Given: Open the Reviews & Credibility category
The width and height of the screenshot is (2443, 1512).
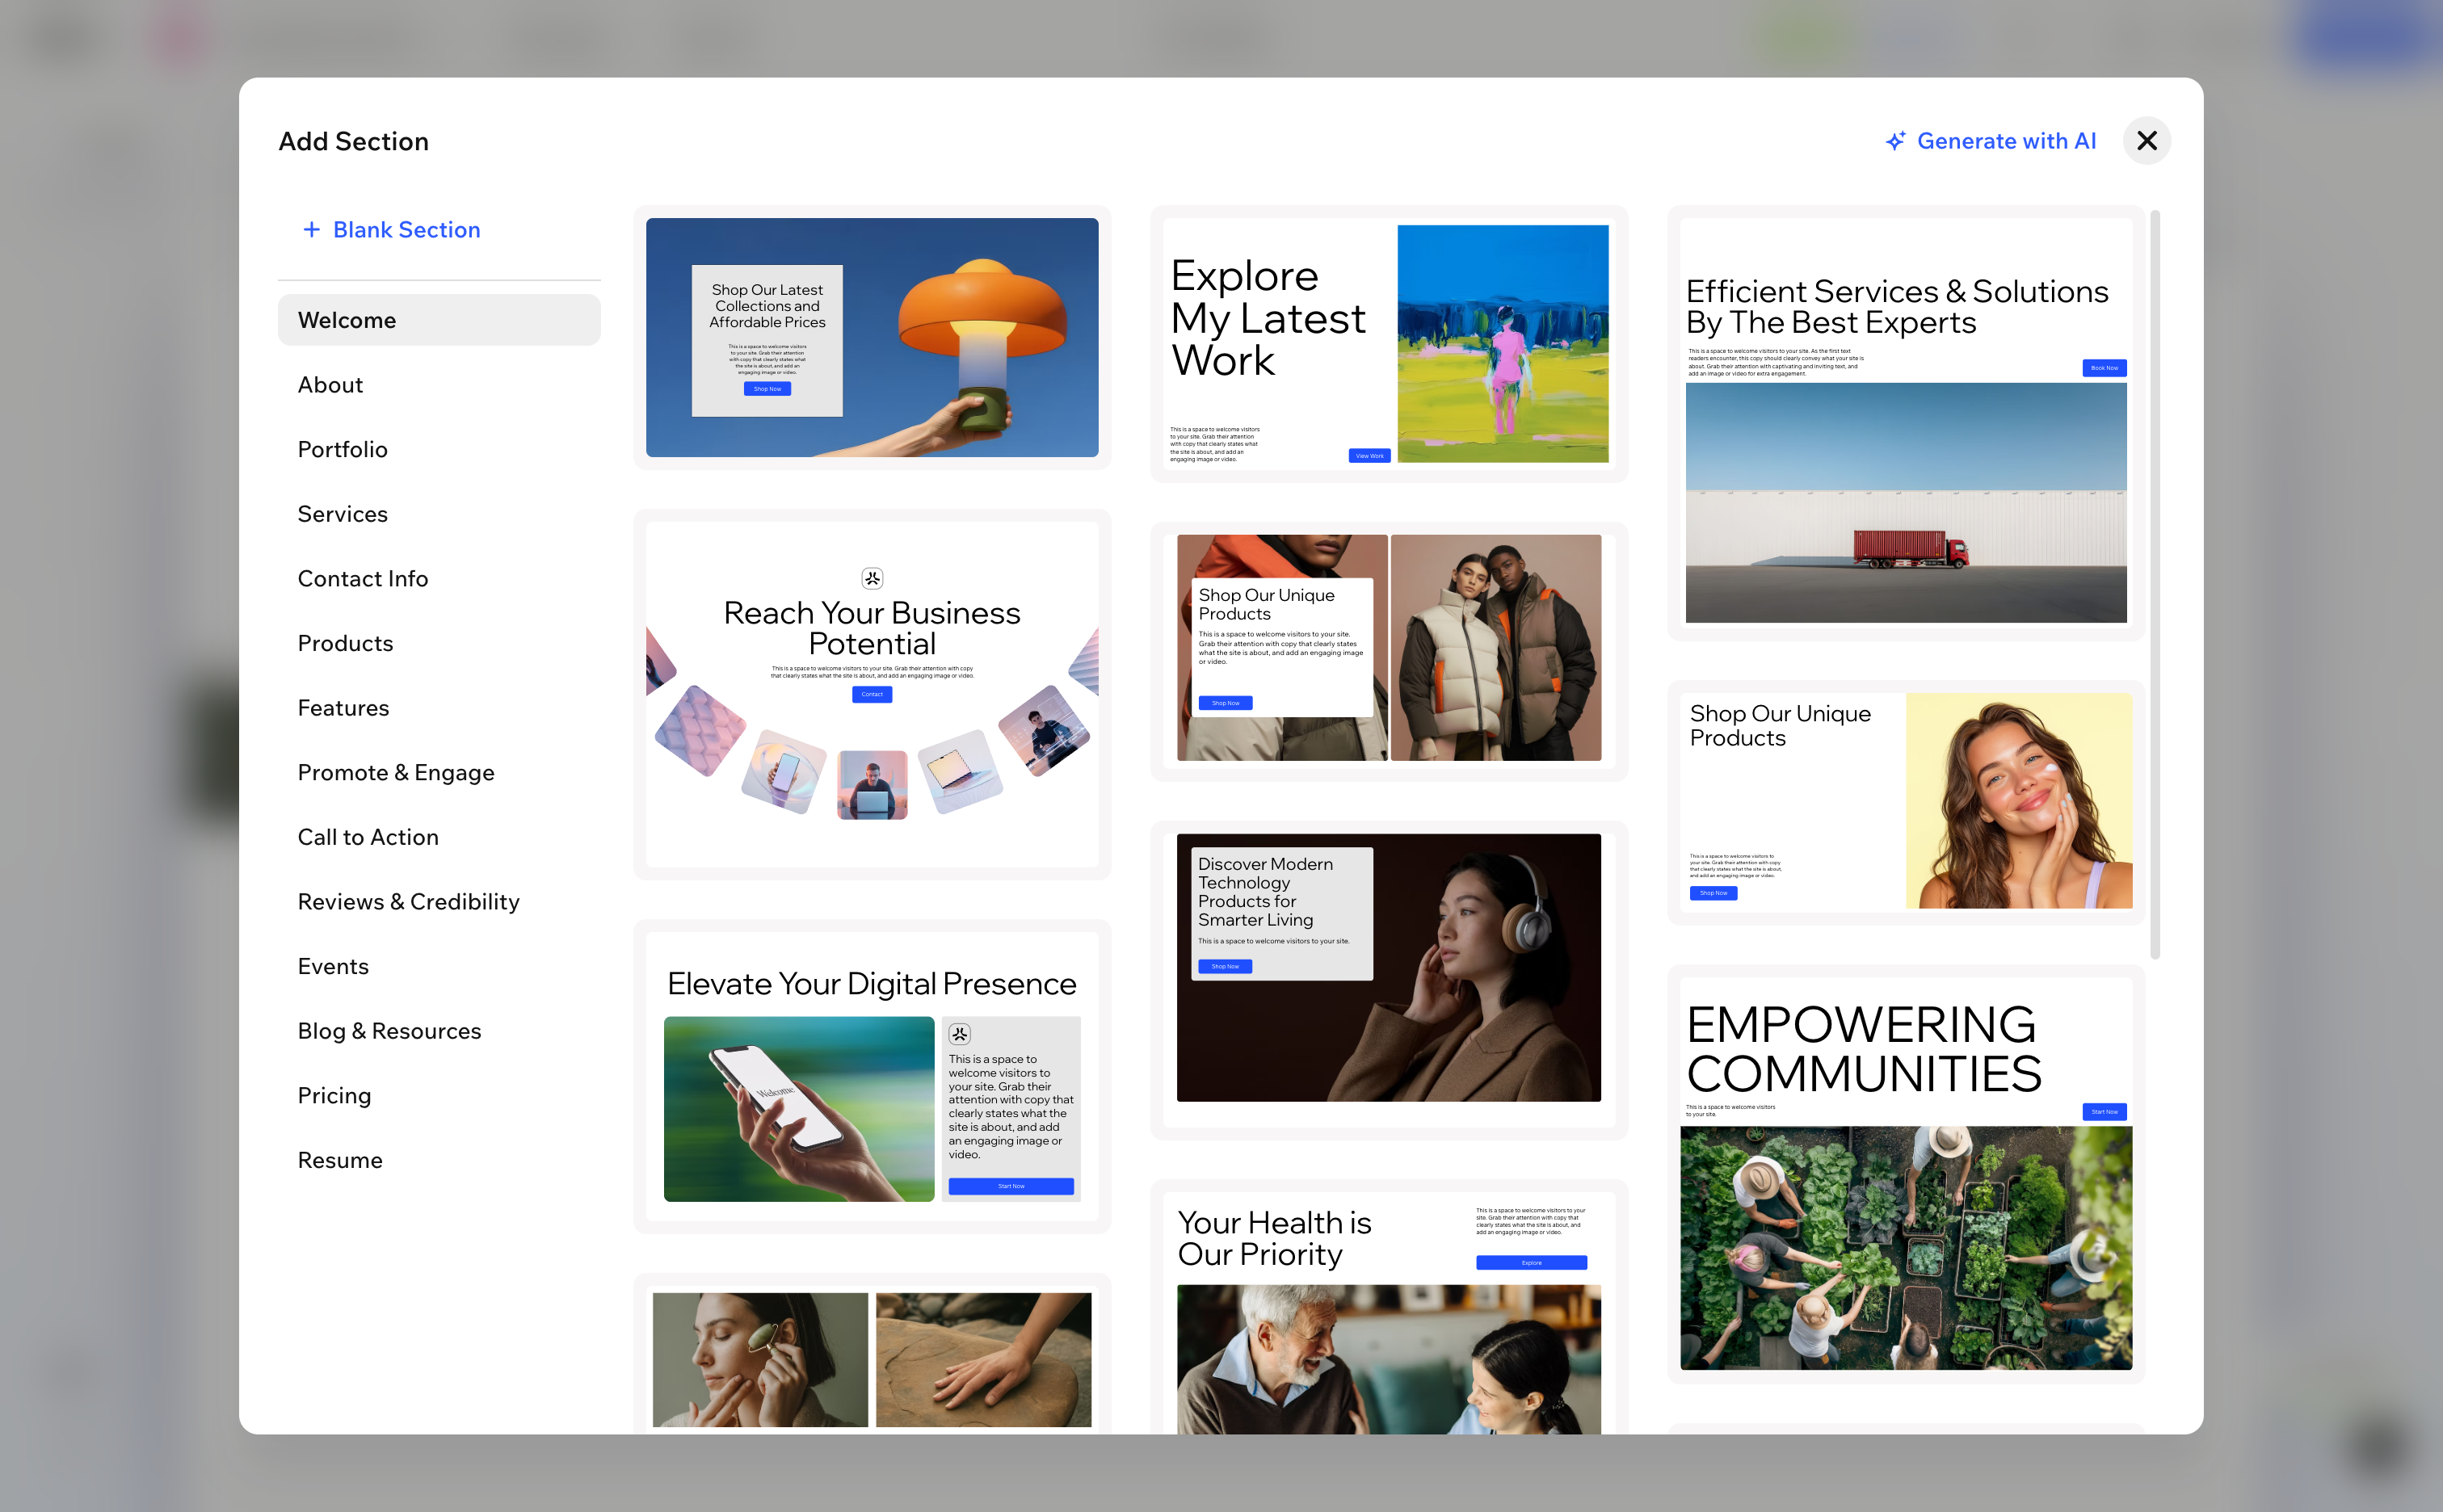Looking at the screenshot, I should [x=439, y=902].
